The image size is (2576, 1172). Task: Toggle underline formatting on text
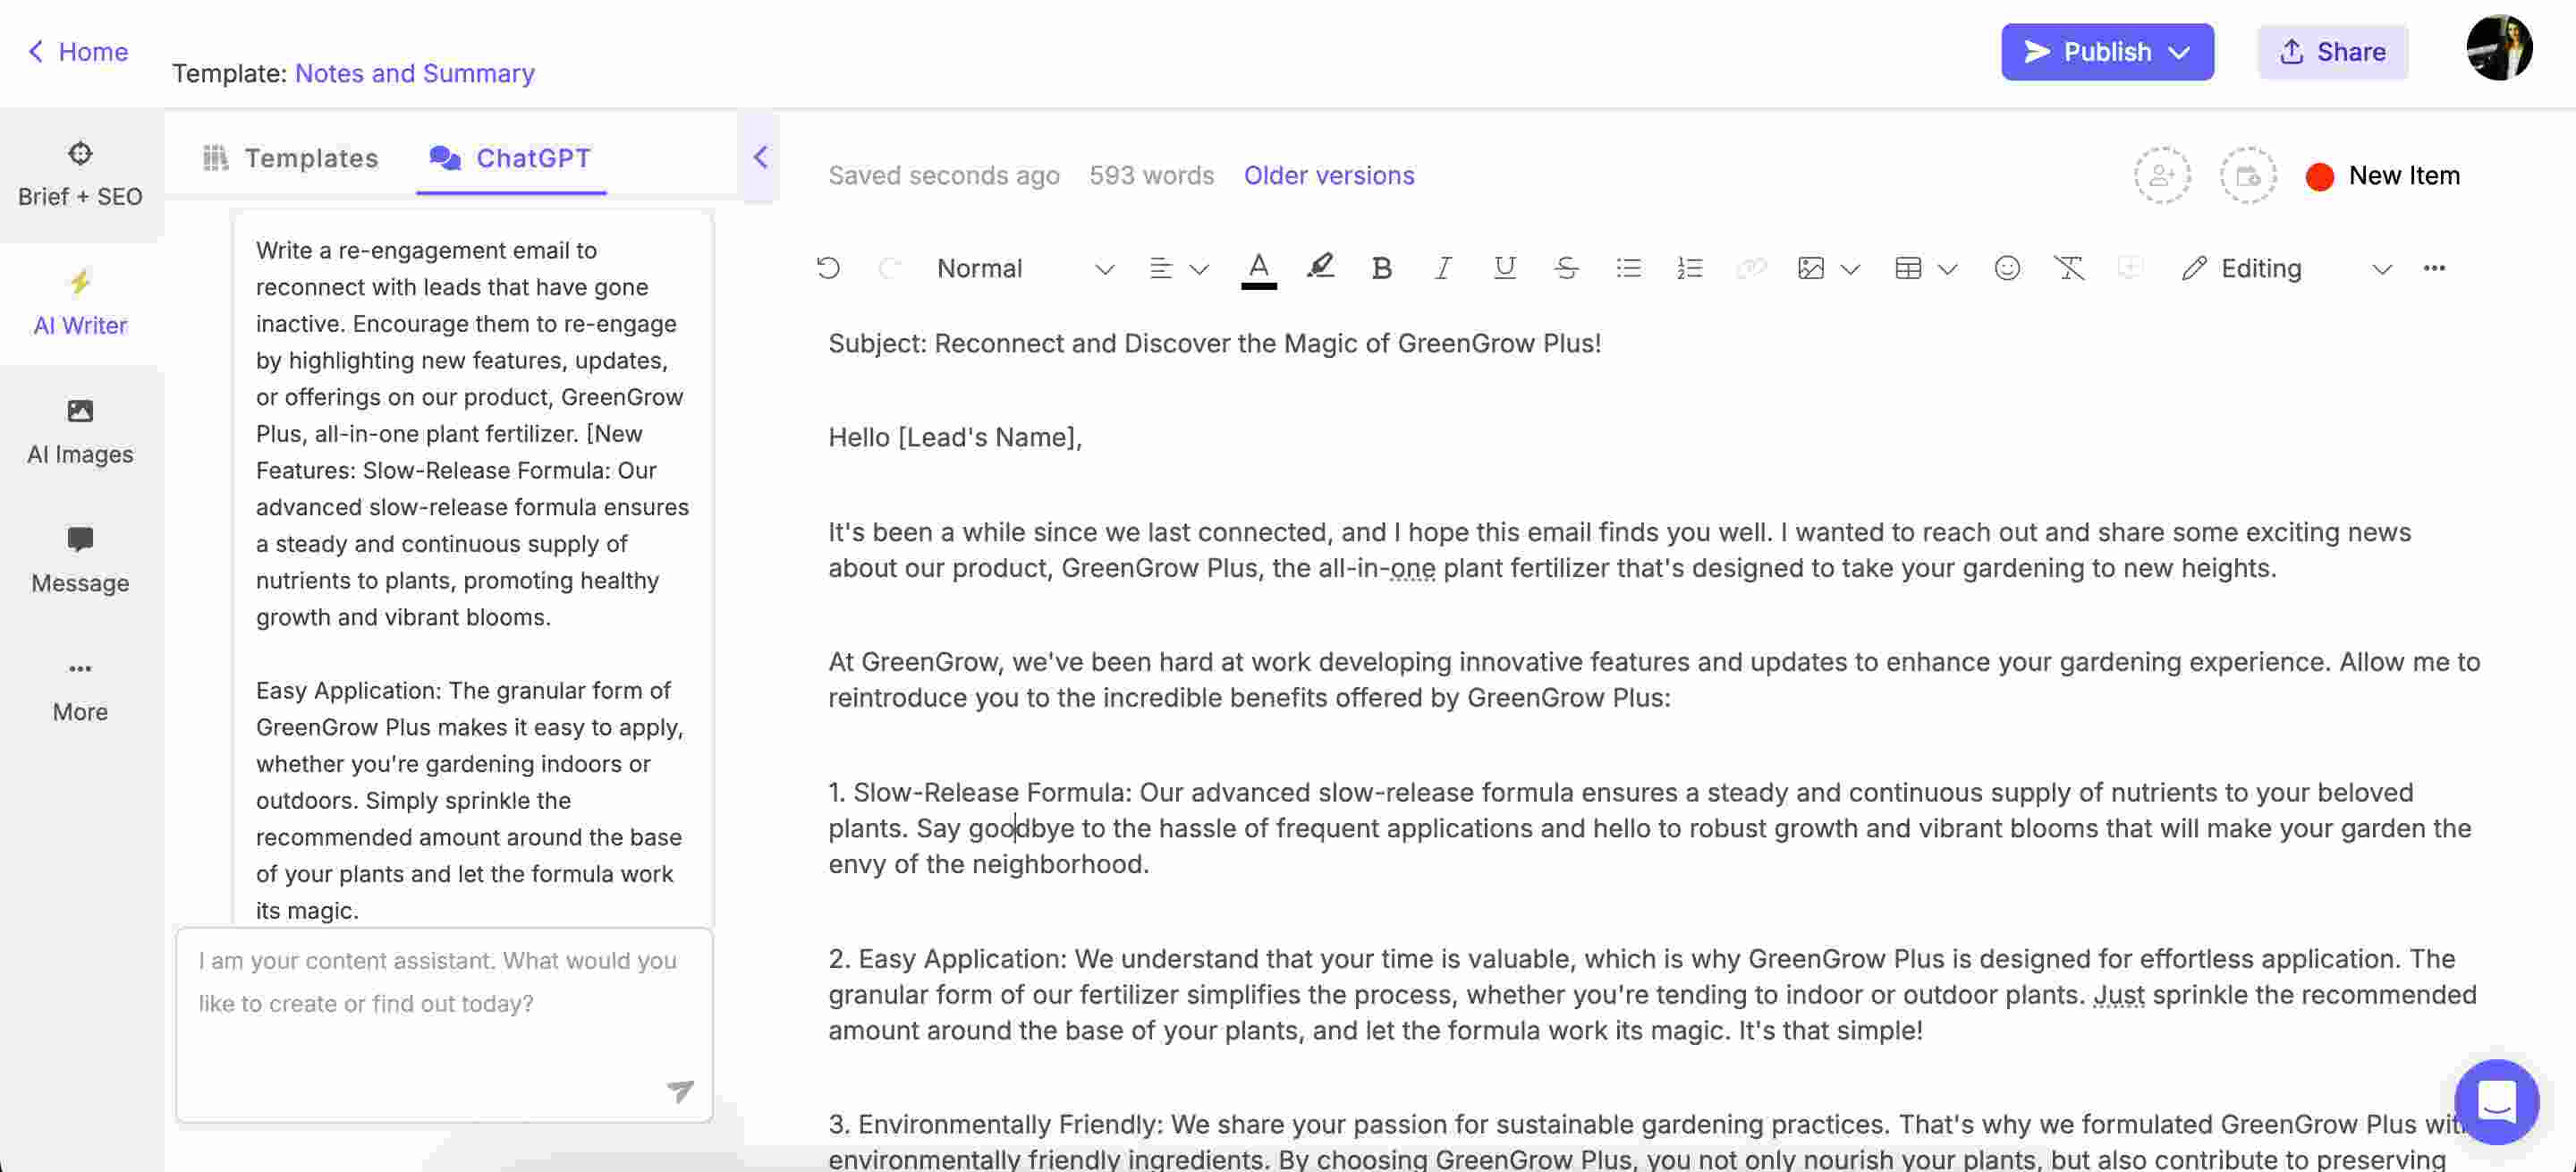point(1504,268)
